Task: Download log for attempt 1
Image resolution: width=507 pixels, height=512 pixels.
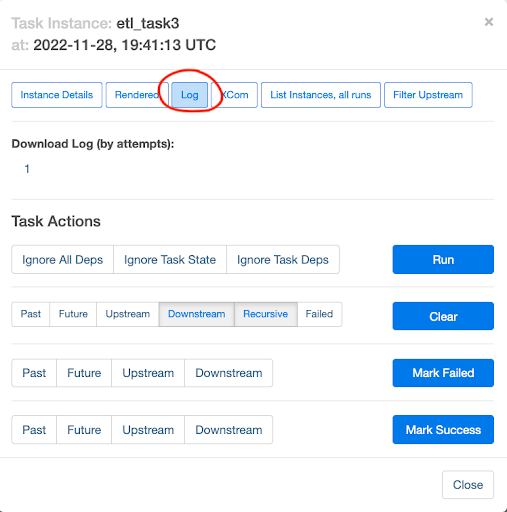Action: coord(27,169)
